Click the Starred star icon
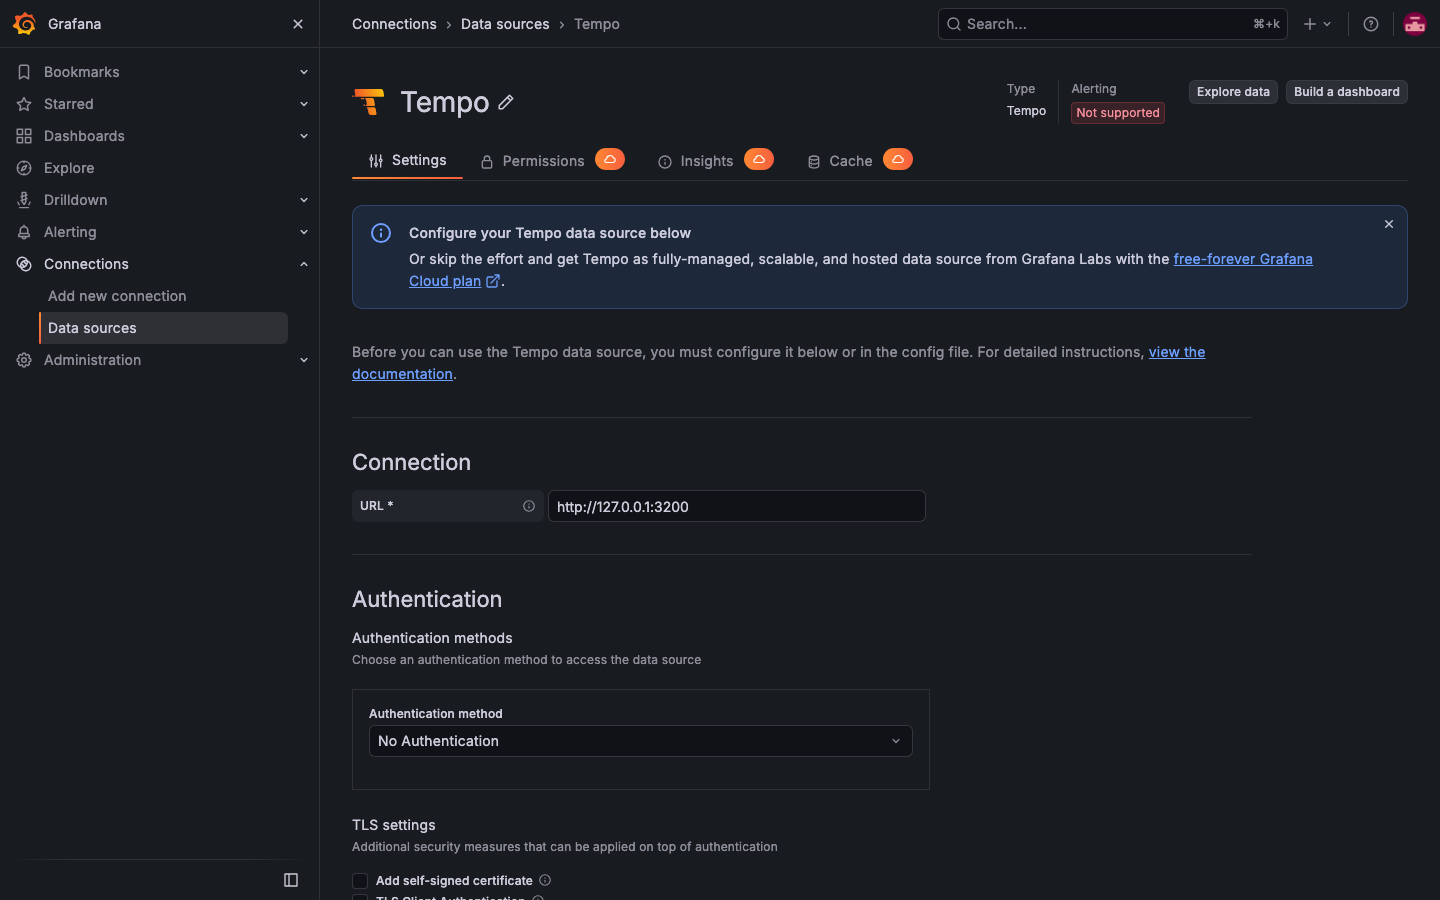The width and height of the screenshot is (1440, 900). point(24,104)
